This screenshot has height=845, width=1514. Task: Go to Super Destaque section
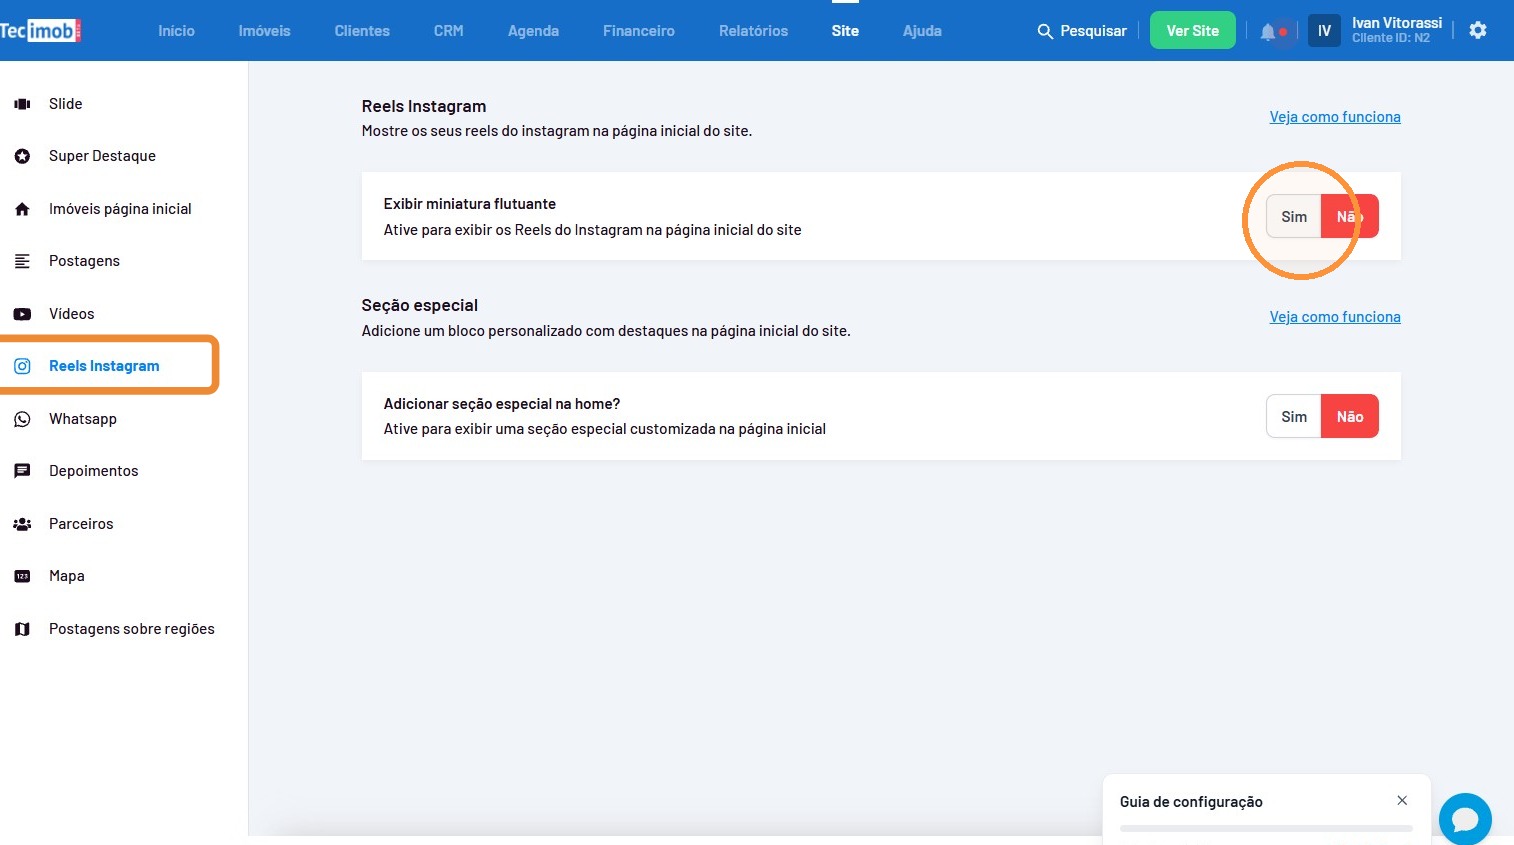pos(102,156)
